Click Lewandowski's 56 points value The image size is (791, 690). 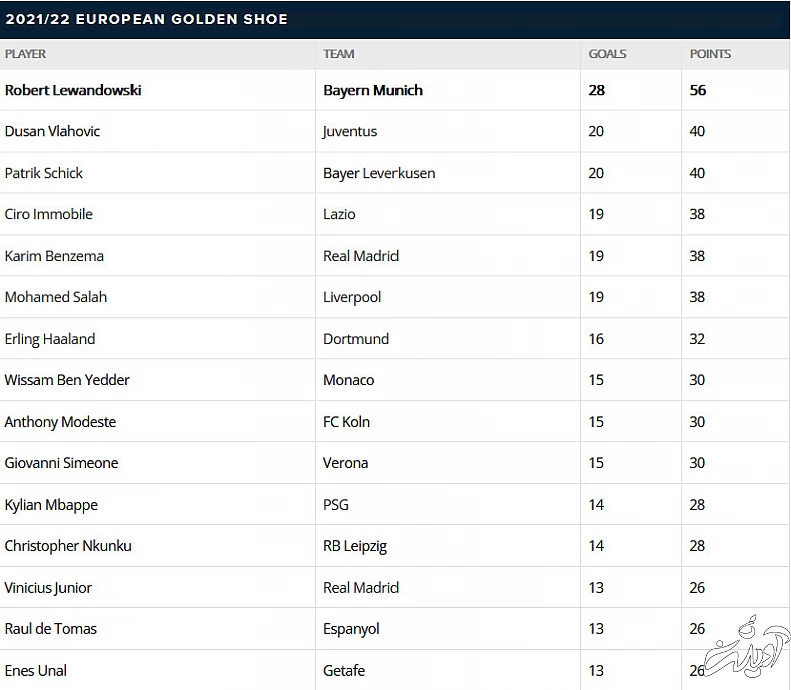point(698,90)
